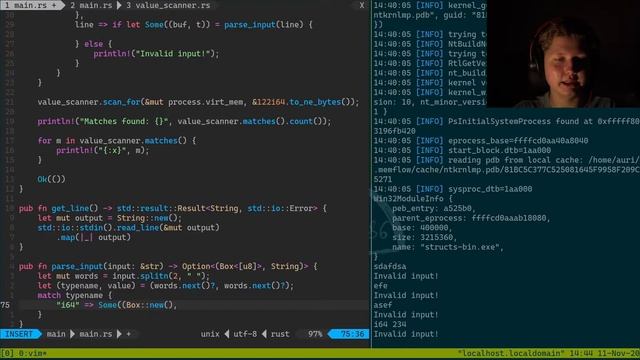Click the unix file format indicator
This screenshot has width=640, height=360.
coord(210,334)
